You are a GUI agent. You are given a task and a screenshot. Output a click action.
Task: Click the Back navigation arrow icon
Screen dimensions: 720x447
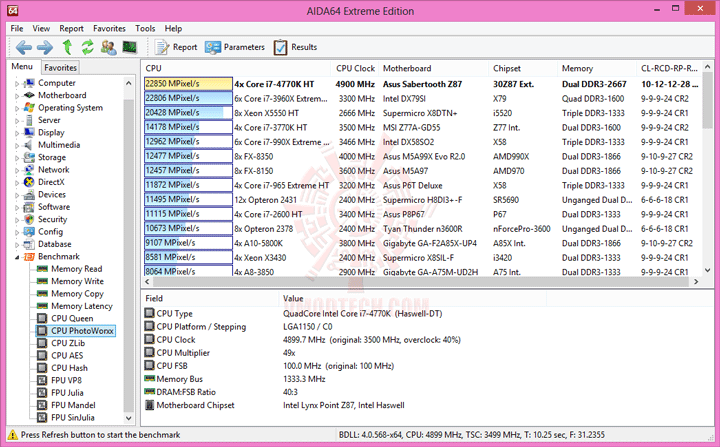(x=23, y=47)
